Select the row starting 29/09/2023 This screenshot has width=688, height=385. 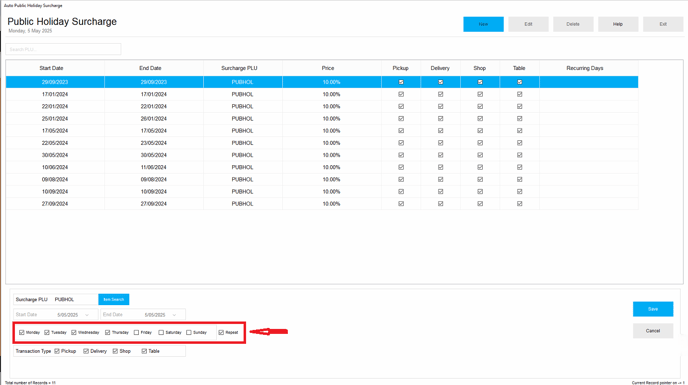[x=322, y=82]
